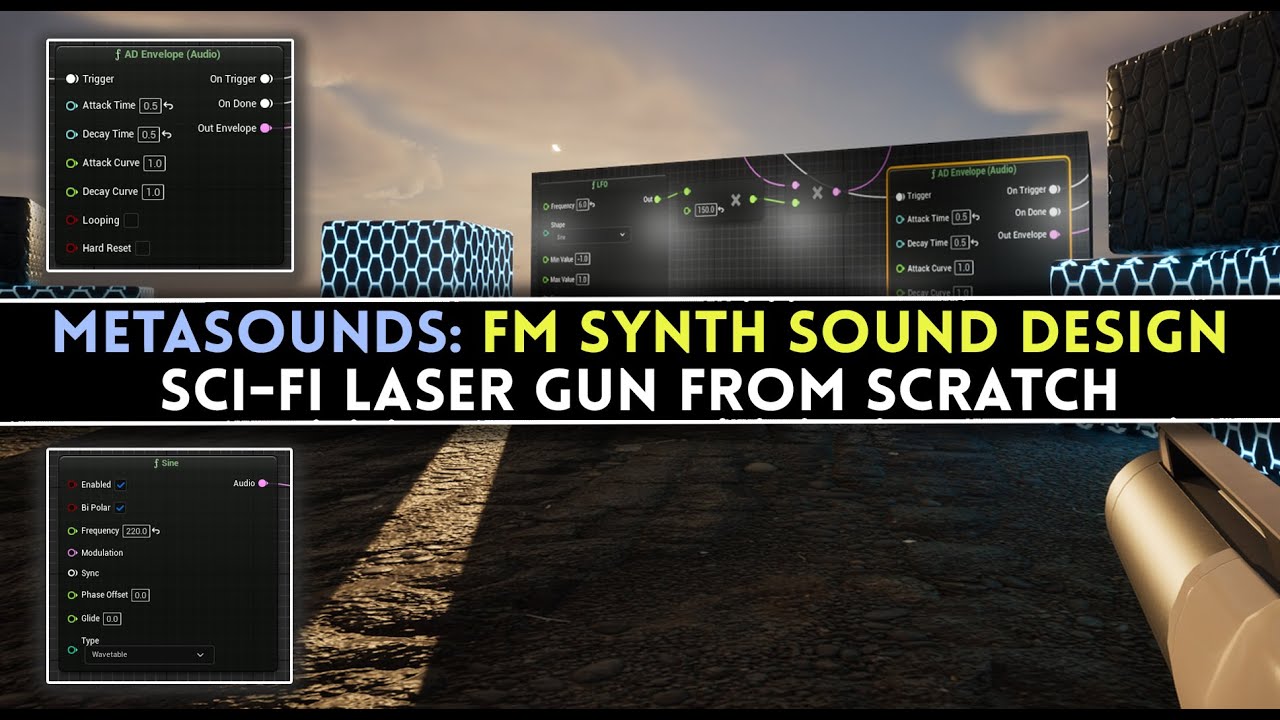Click the Decay Time pin in the top-left AD Envelope node
This screenshot has width=1280, height=720.
[72, 134]
